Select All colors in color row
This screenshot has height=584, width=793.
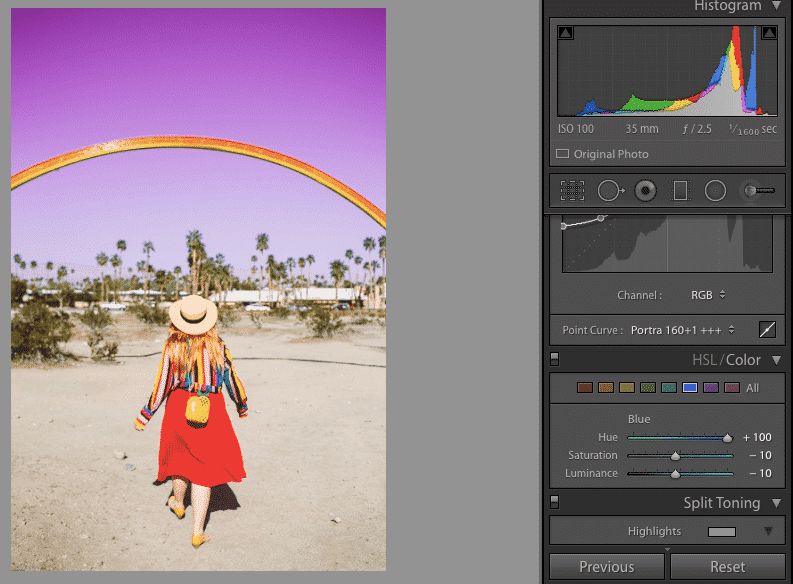point(752,388)
